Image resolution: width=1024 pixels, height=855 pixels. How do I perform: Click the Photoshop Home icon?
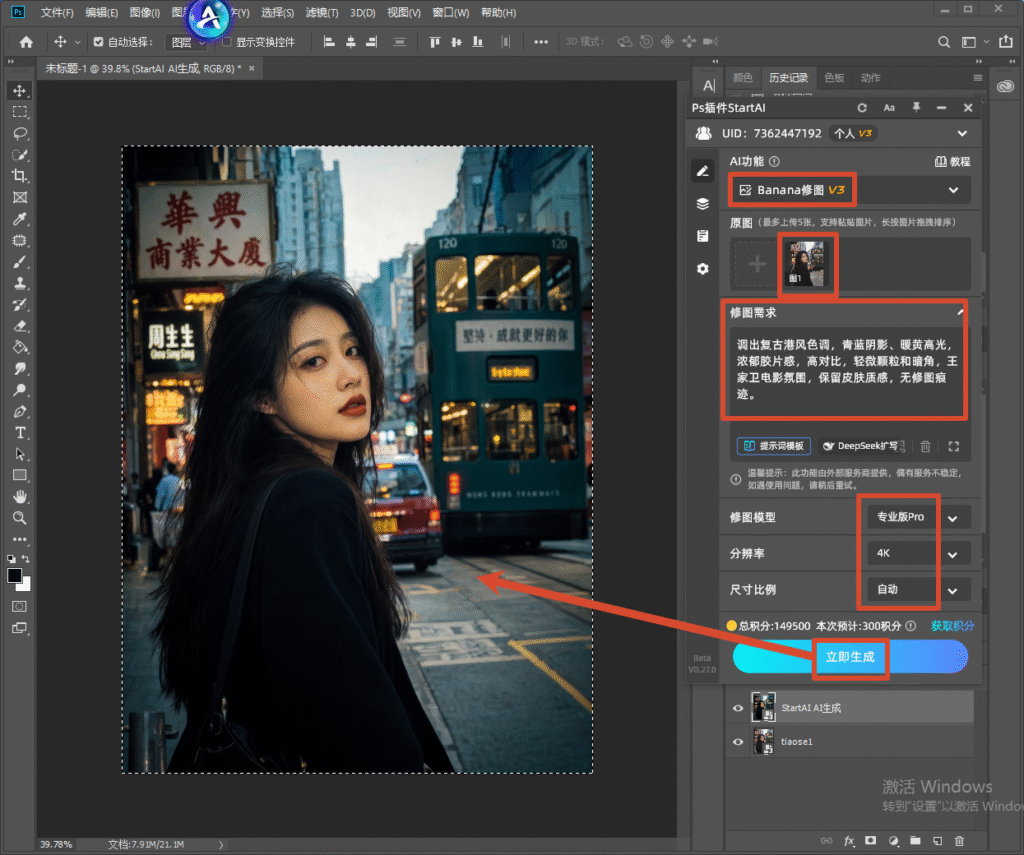(x=26, y=42)
